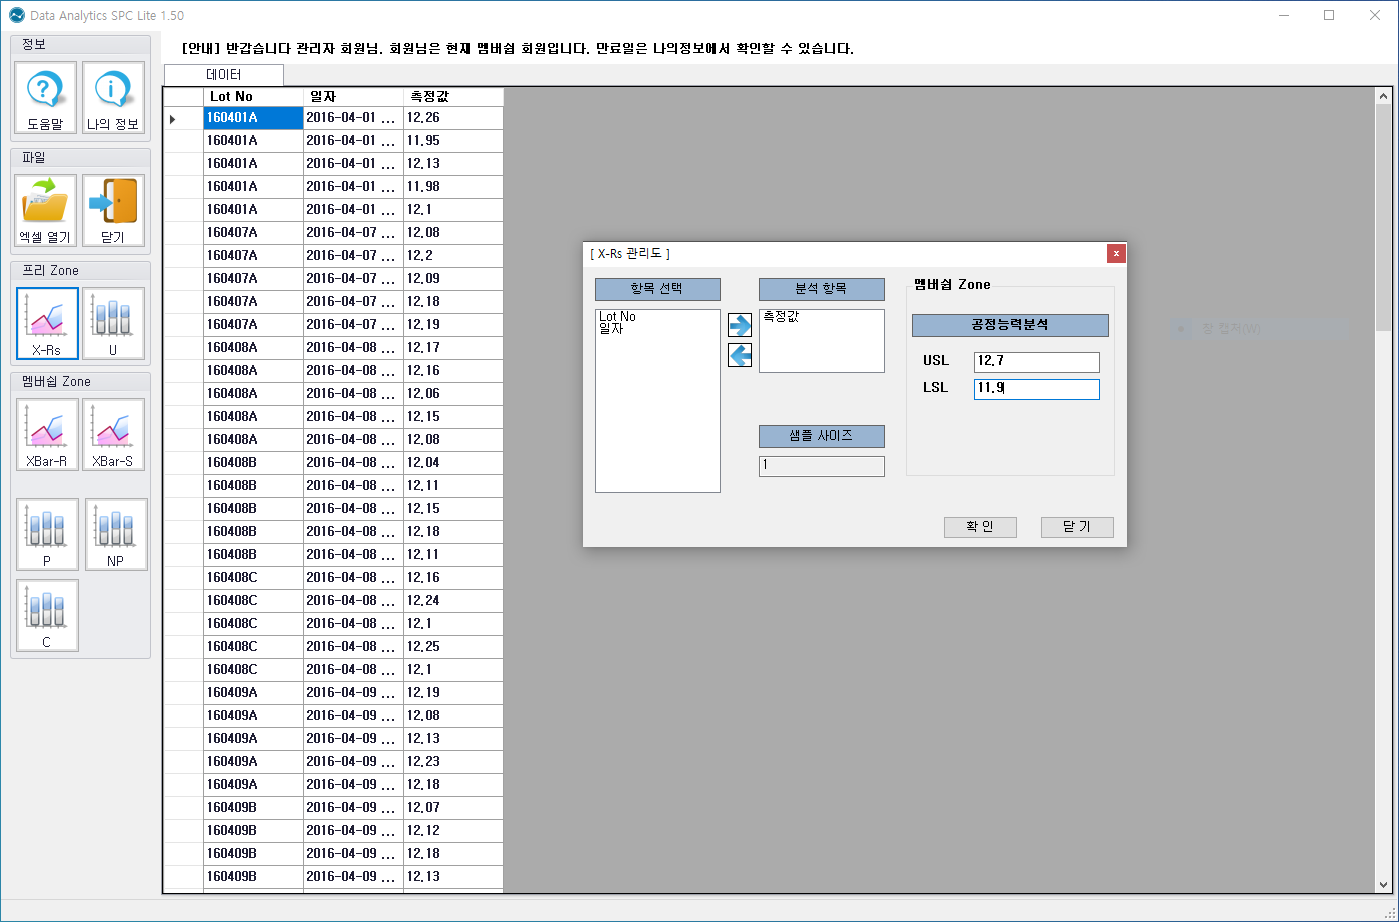The width and height of the screenshot is (1399, 922).
Task: Click measurement value 12.12
Action: 453,831
